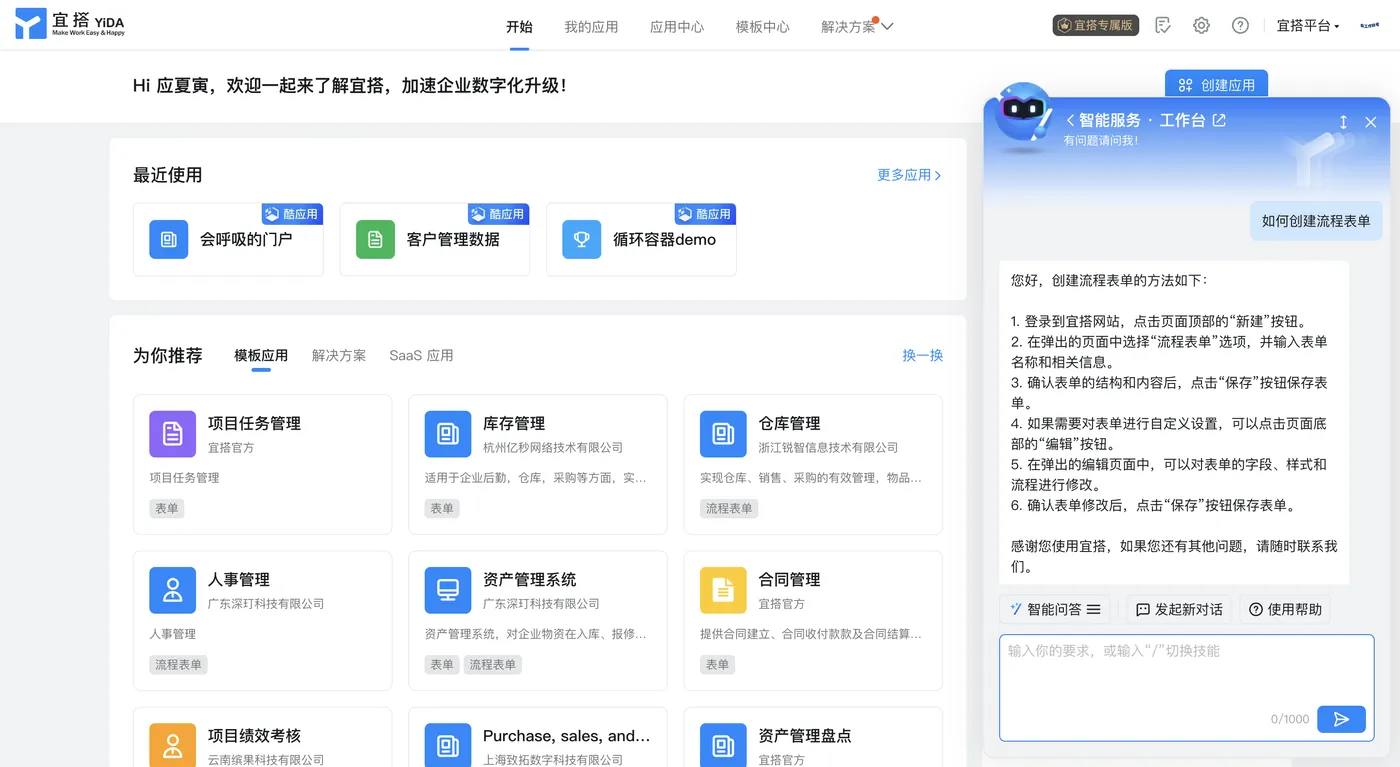Click the 酷应用 badge on 会呼吸的门户
This screenshot has width=1400, height=767.
tap(292, 214)
